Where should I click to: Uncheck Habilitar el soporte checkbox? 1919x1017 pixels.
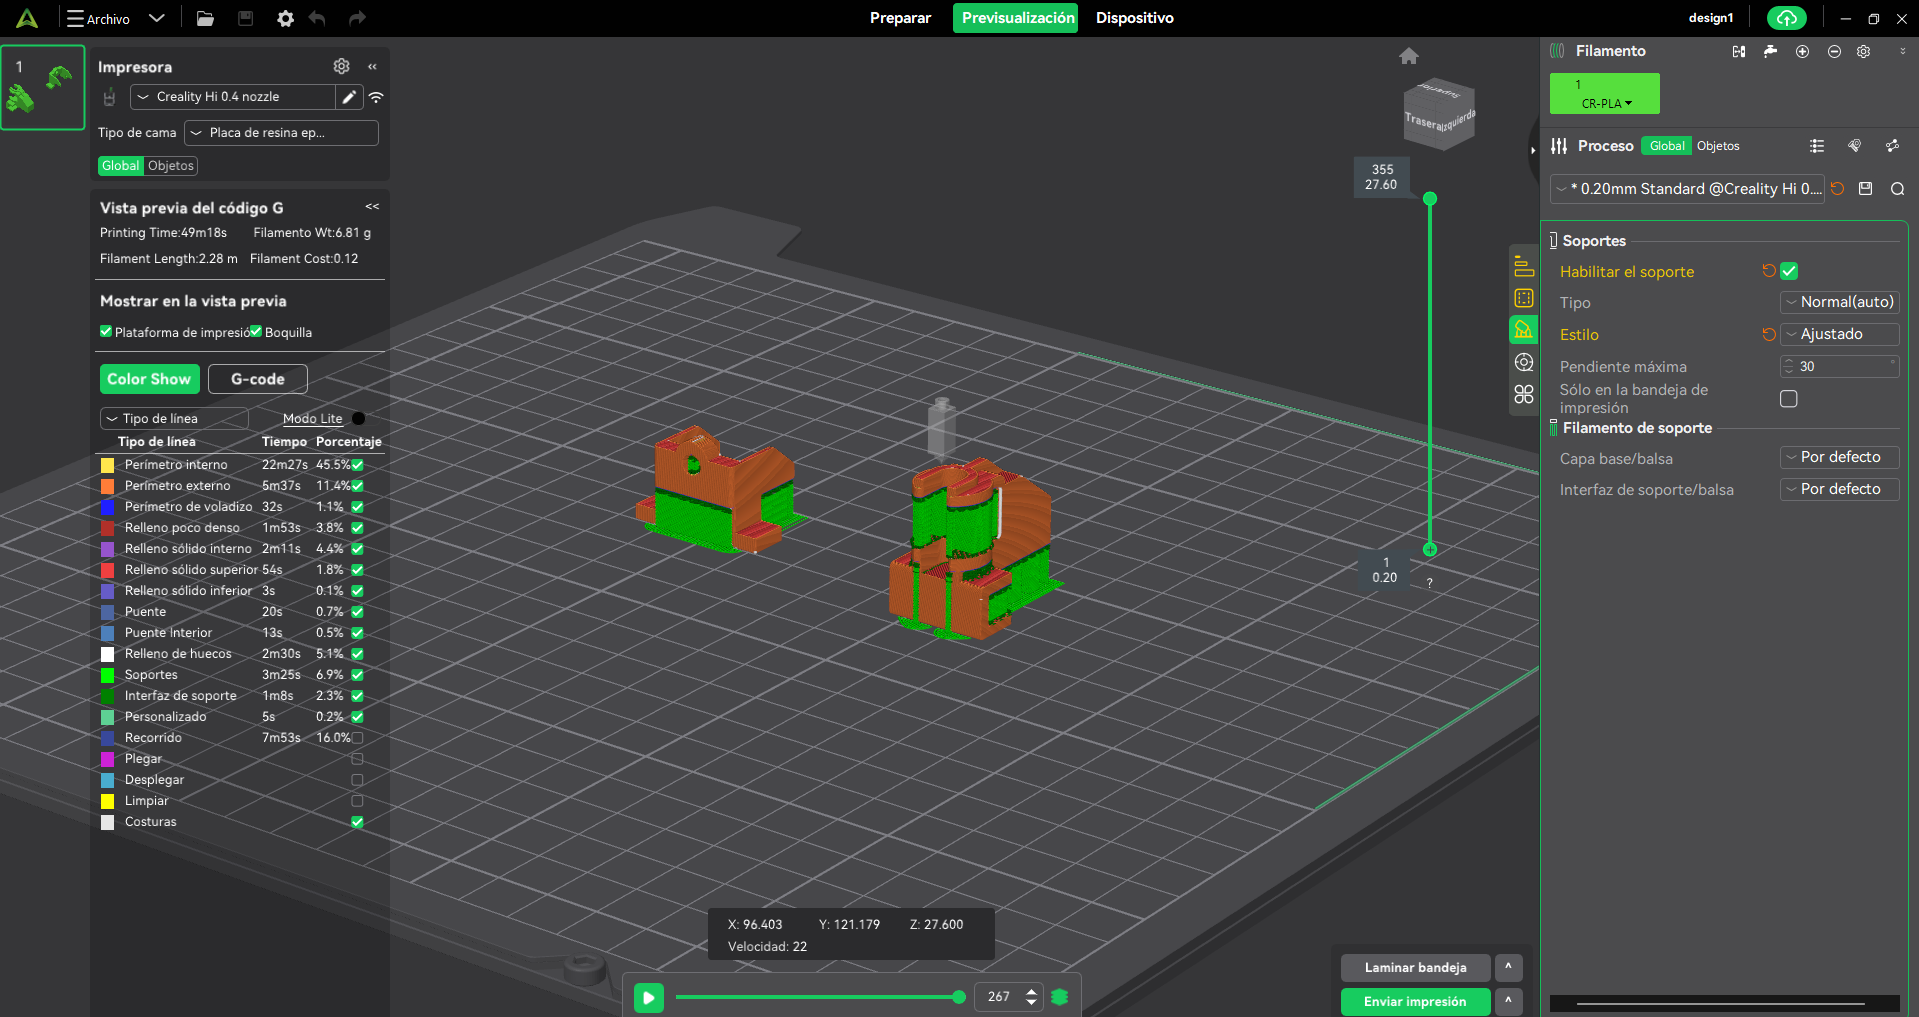click(x=1789, y=271)
